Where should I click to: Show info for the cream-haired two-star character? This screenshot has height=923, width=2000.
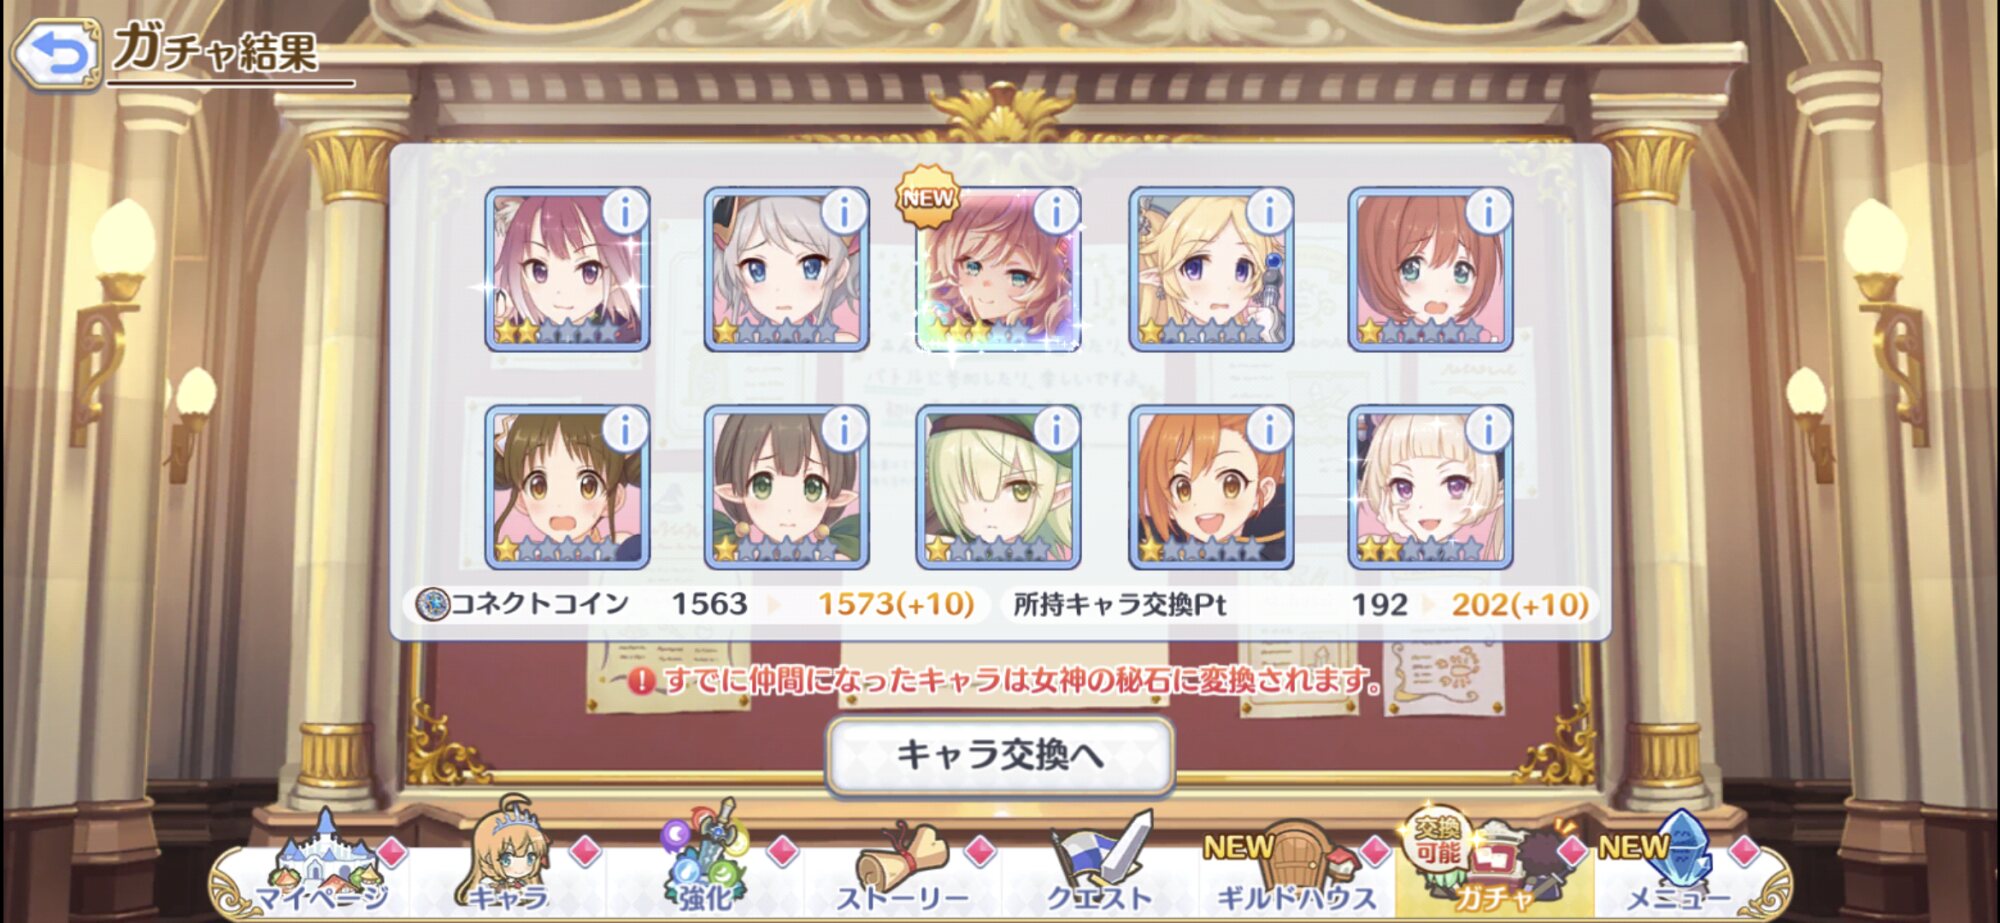pyautogui.click(x=1488, y=429)
